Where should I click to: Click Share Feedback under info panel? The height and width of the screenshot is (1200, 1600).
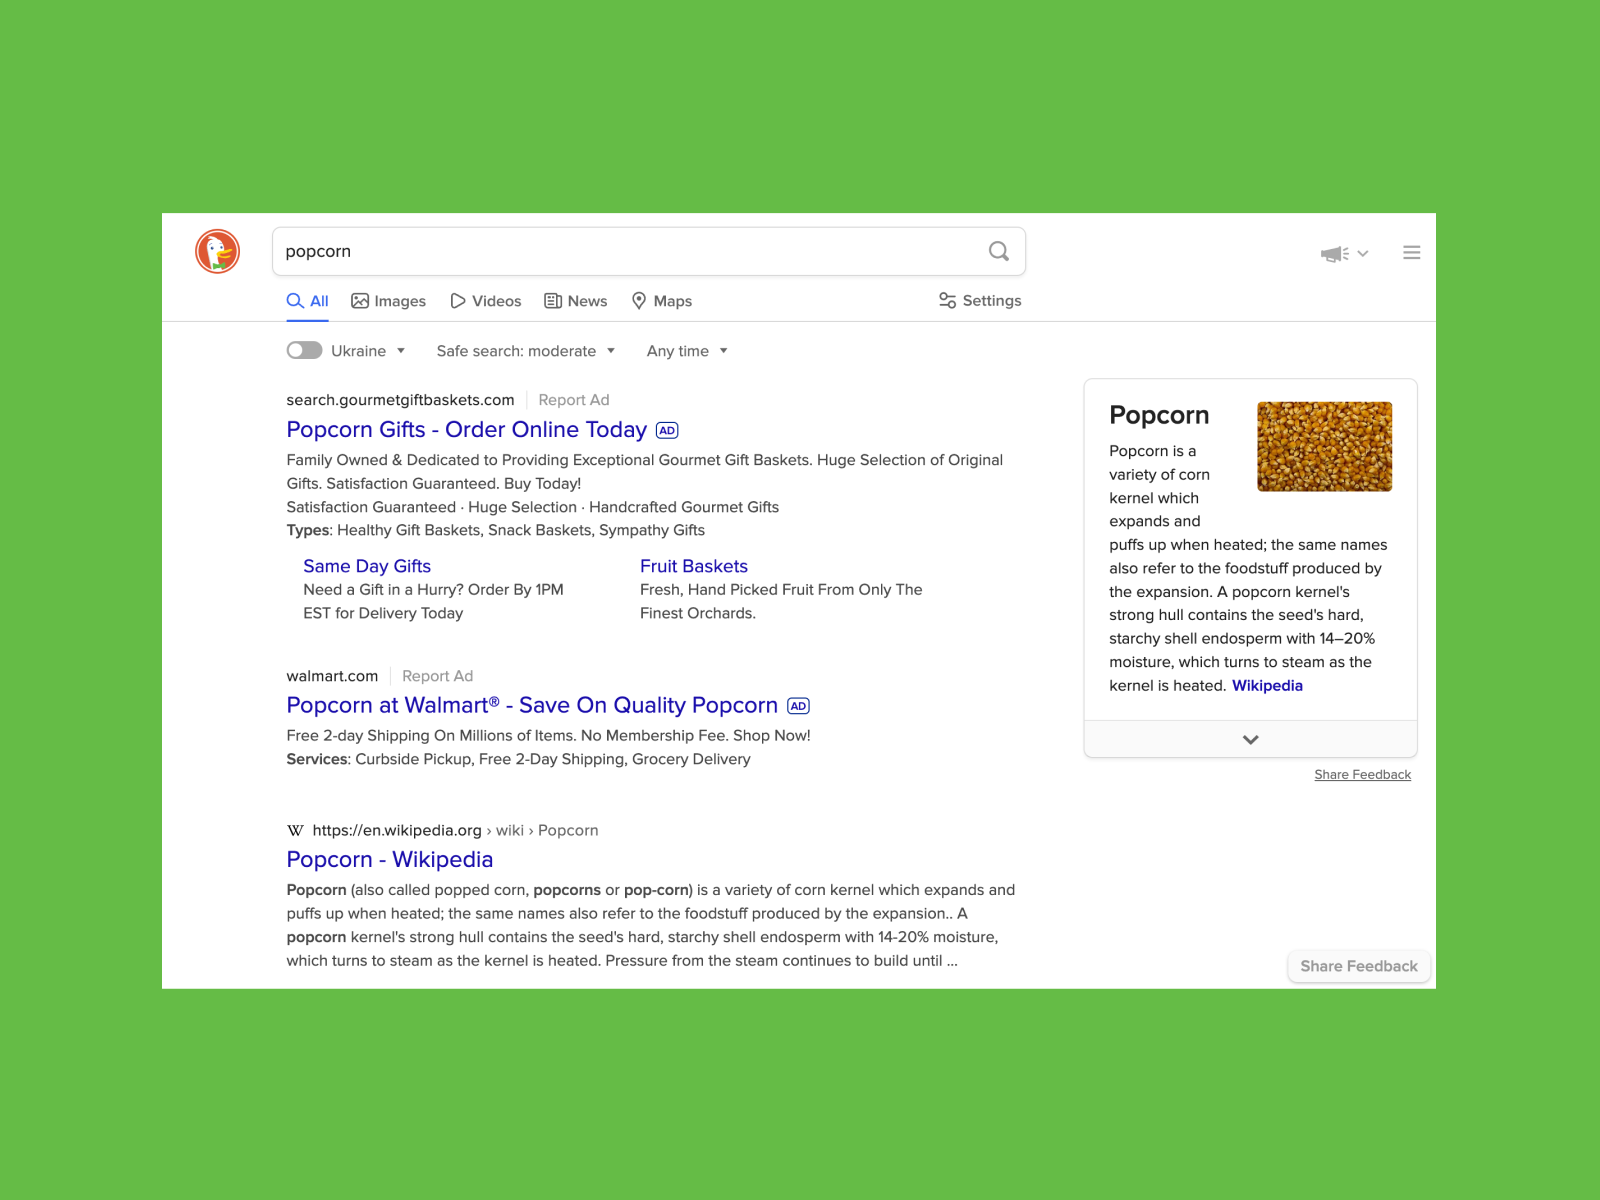click(x=1363, y=775)
